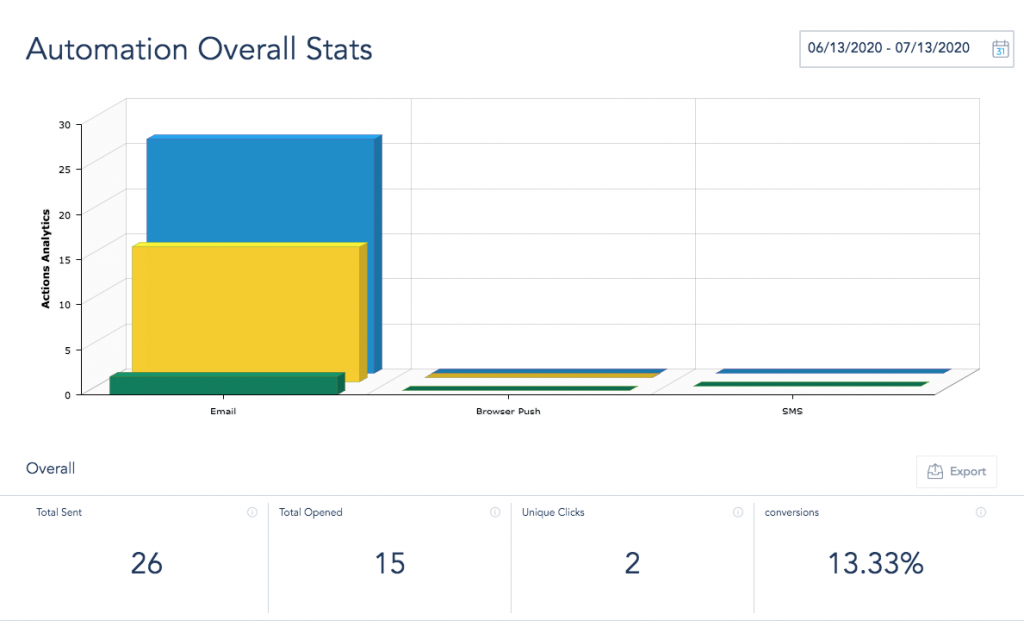The height and width of the screenshot is (626, 1024).
Task: Show info tooltip icon for Unique Clicks
Action: click(738, 512)
